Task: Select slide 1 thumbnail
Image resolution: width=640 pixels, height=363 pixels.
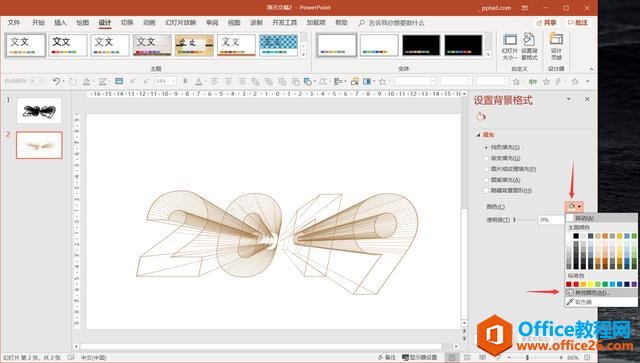Action: point(39,111)
